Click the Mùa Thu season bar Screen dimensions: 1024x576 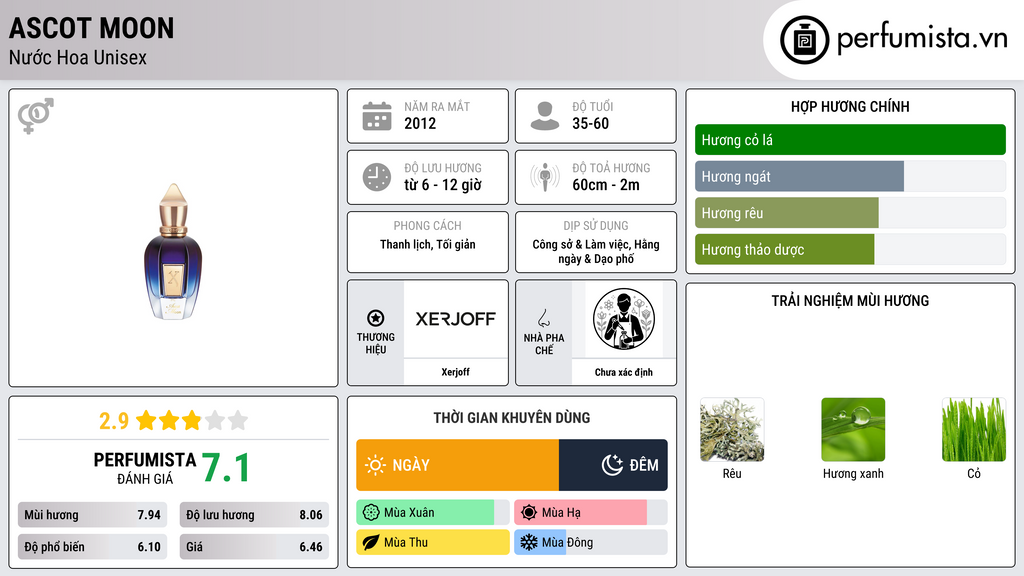[x=432, y=542]
